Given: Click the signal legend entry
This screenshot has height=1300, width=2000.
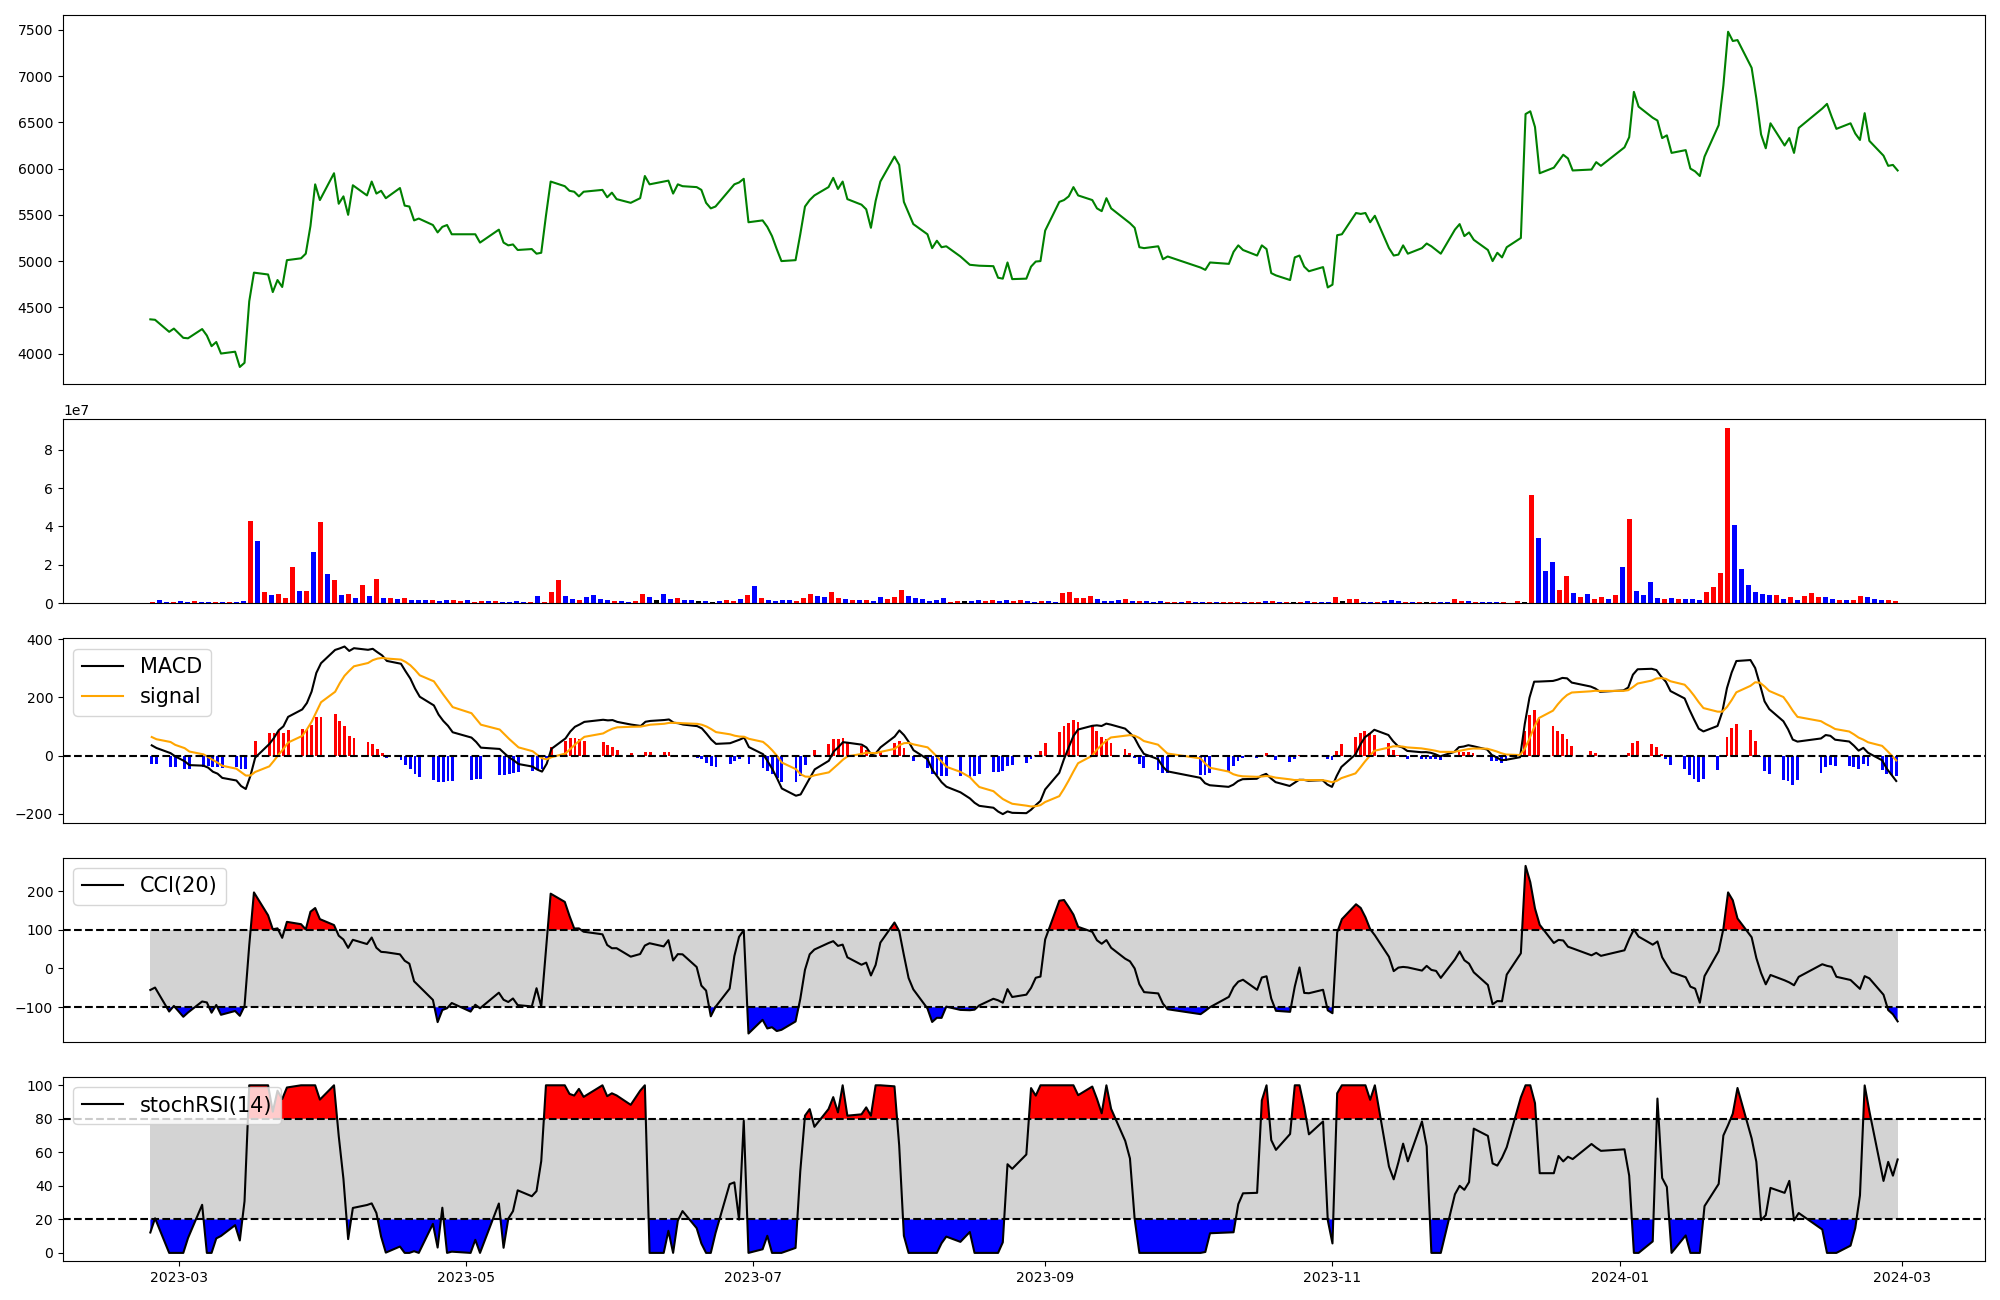Looking at the screenshot, I should [x=169, y=696].
